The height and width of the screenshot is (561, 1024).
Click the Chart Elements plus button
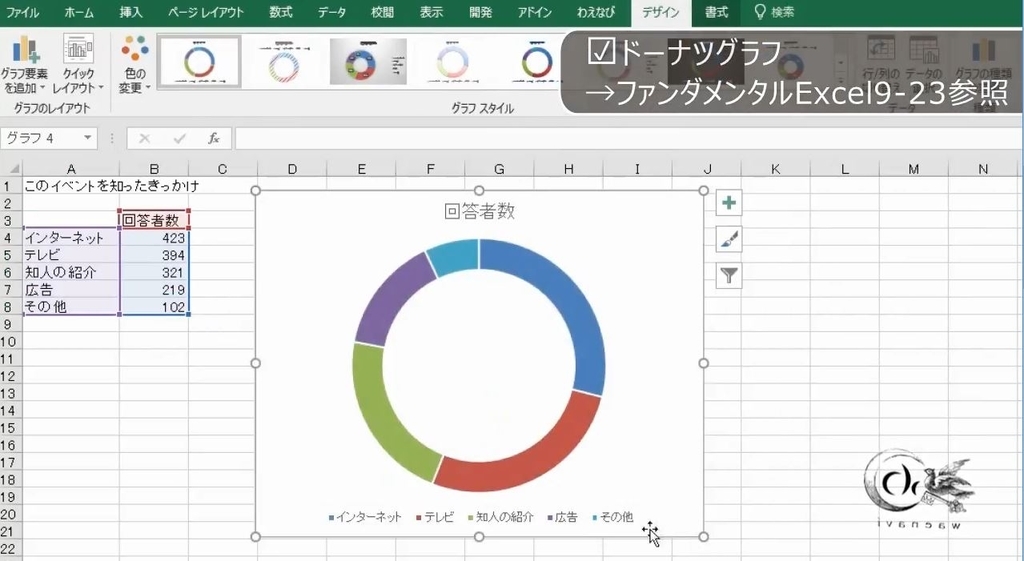[729, 203]
